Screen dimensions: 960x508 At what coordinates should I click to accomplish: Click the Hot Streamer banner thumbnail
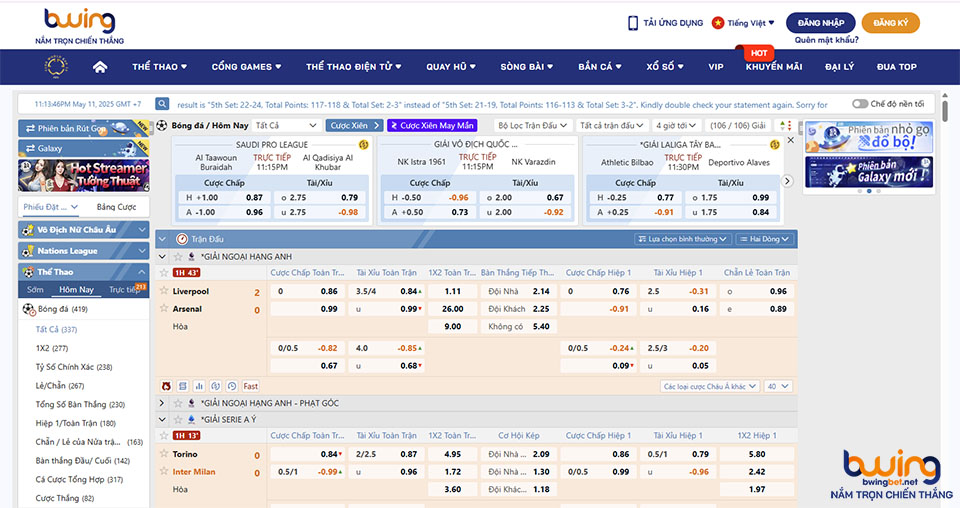coord(84,175)
